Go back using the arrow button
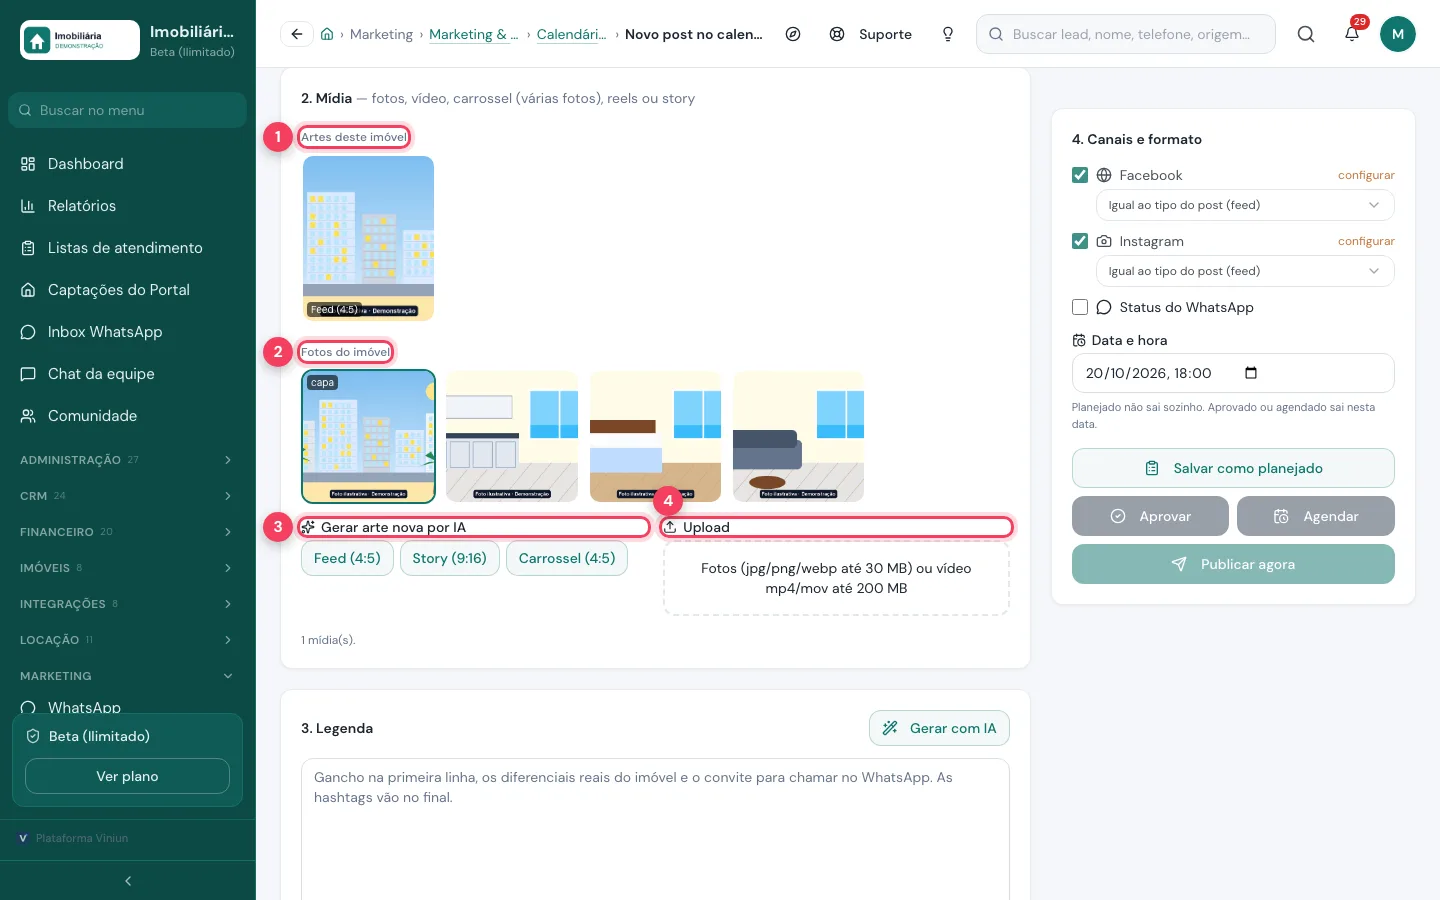The width and height of the screenshot is (1440, 900). pyautogui.click(x=297, y=34)
